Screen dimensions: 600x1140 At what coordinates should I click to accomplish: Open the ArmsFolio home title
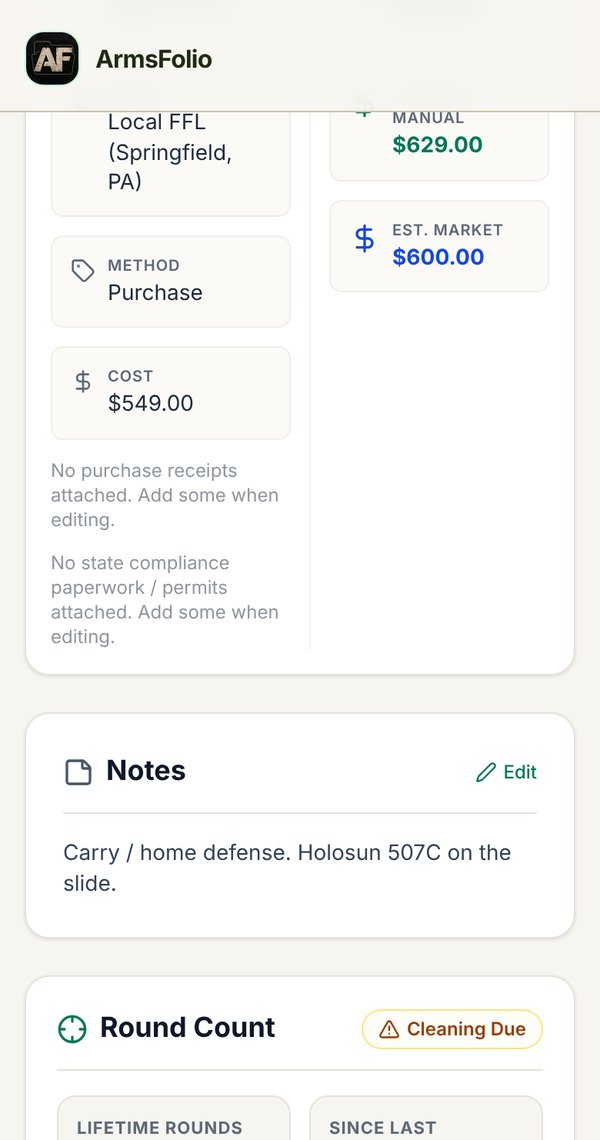click(153, 59)
